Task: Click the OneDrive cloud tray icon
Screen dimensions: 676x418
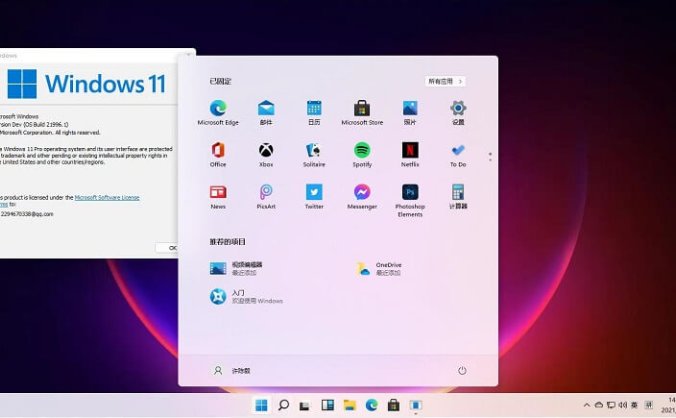Action: [x=599, y=405]
